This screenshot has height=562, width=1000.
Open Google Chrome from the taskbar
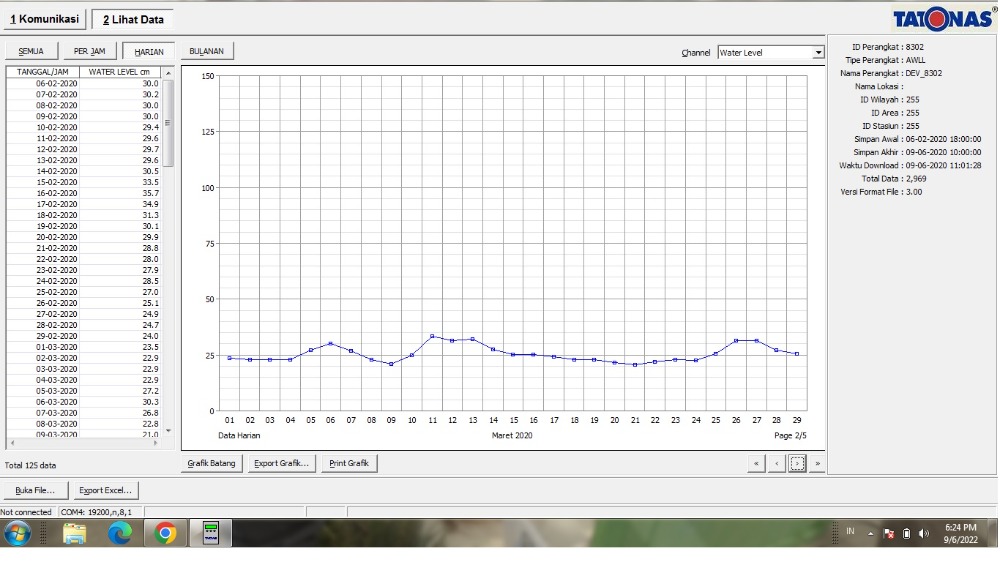[166, 533]
